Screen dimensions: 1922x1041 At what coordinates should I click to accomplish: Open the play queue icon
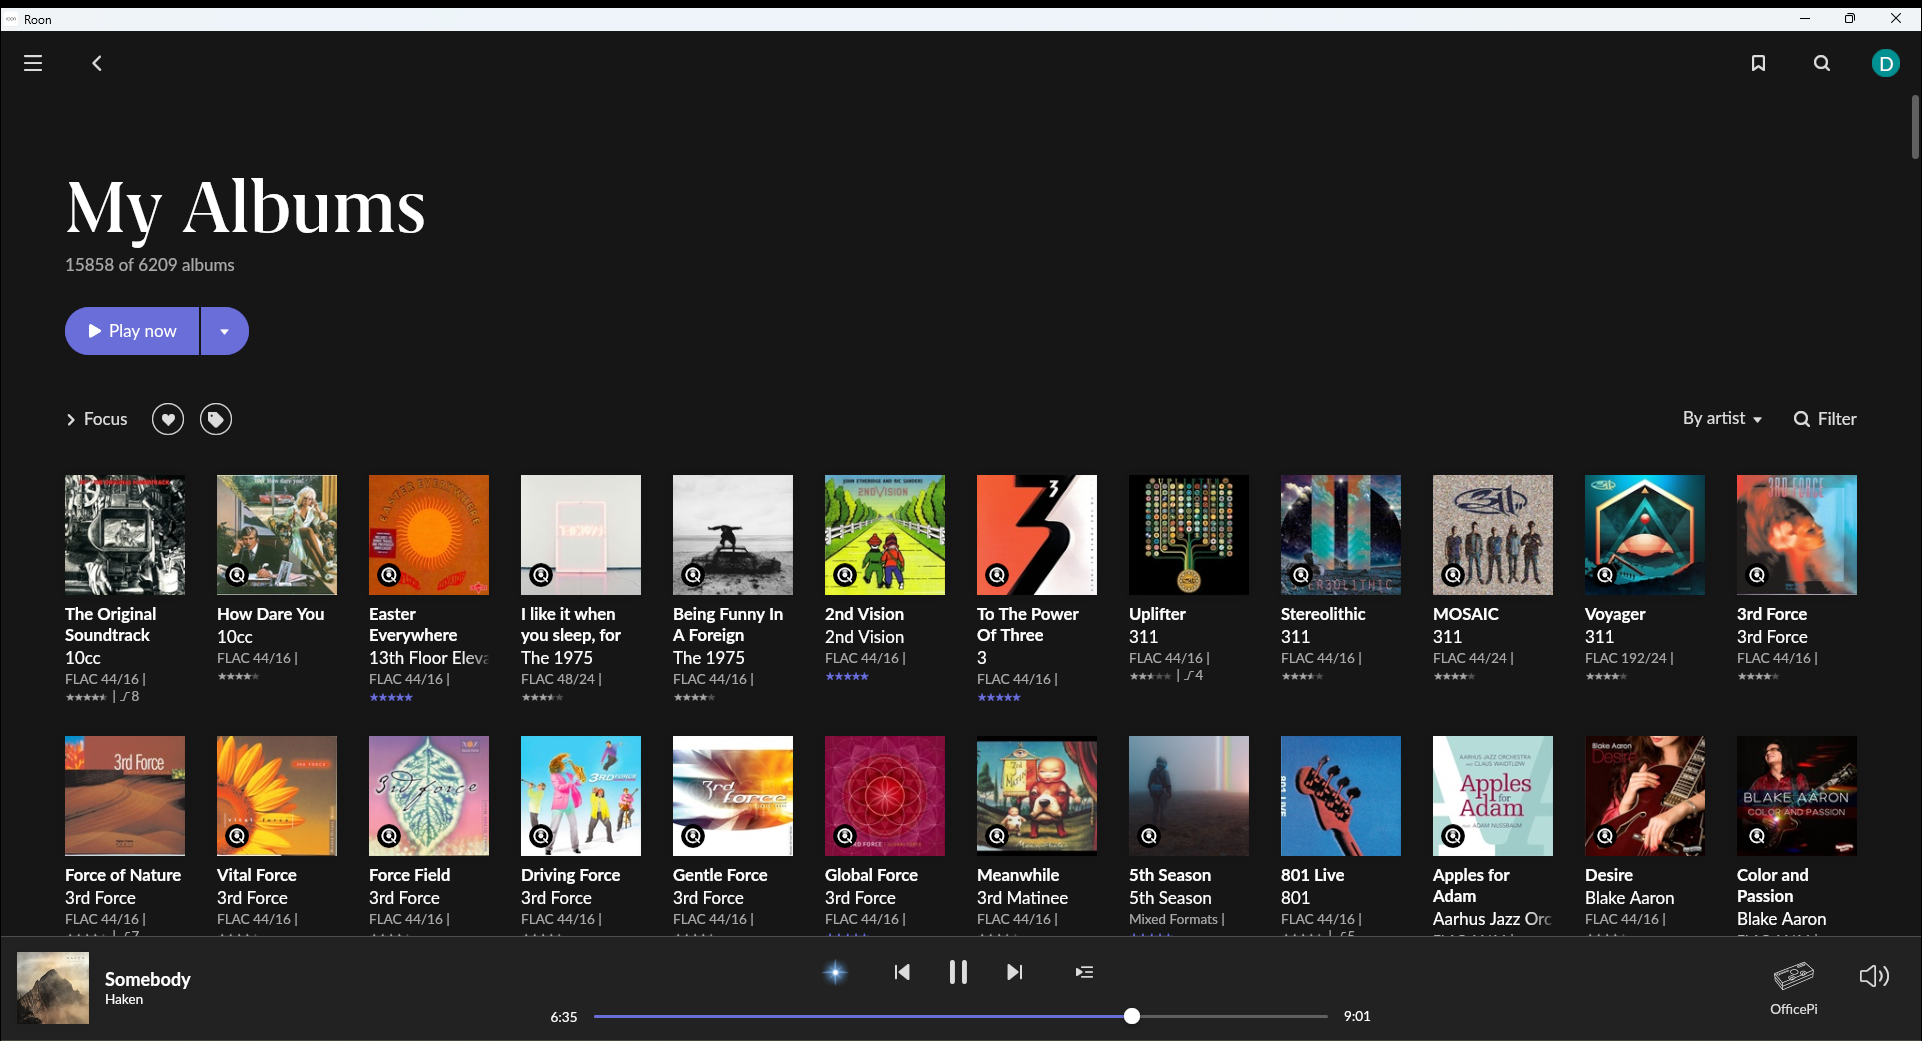tap(1084, 972)
